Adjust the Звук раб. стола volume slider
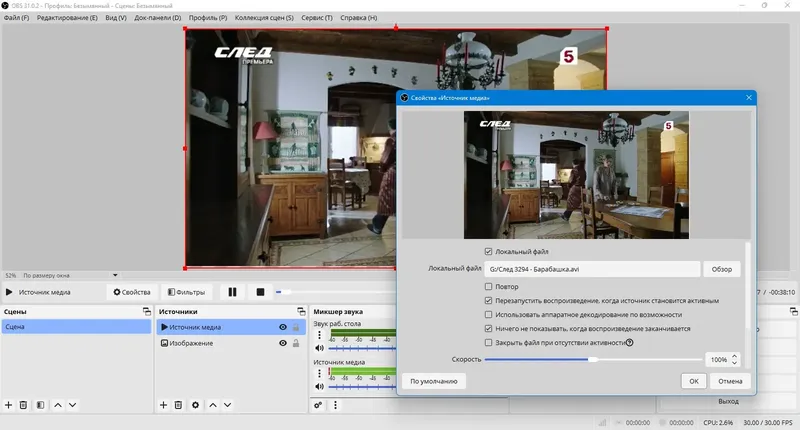 point(362,348)
